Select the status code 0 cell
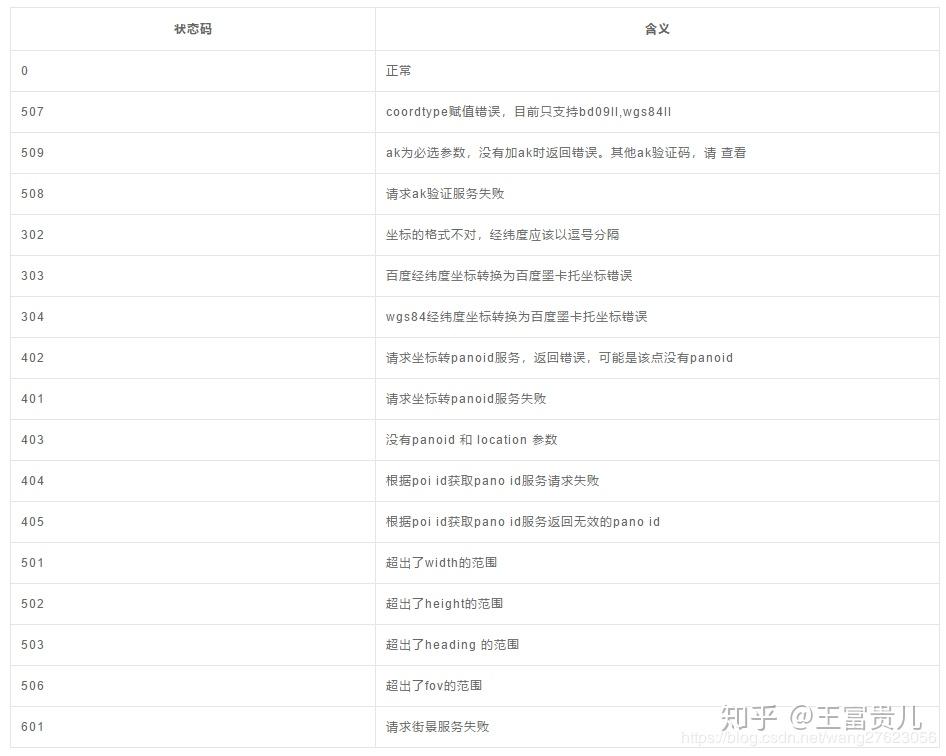 pyautogui.click(x=193, y=71)
